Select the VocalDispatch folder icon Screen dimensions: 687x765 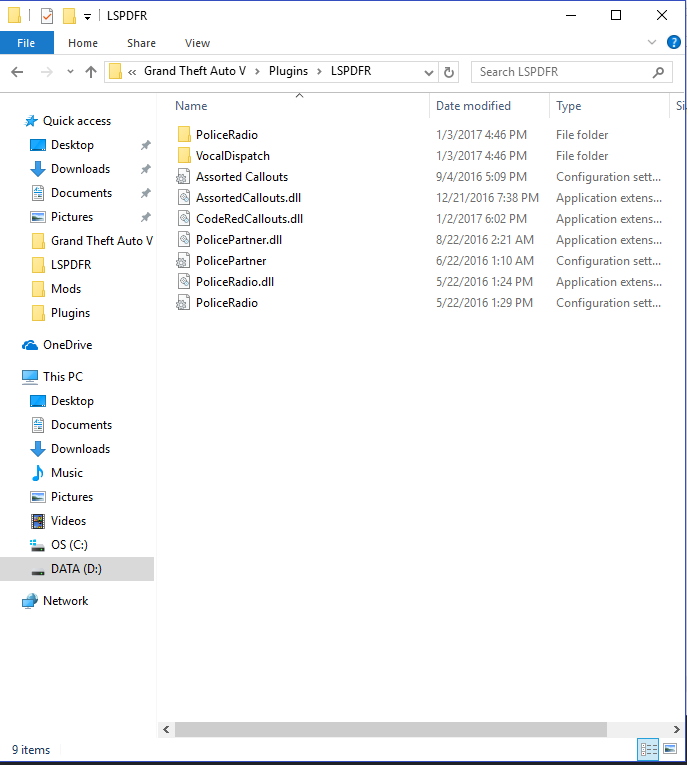(x=184, y=156)
